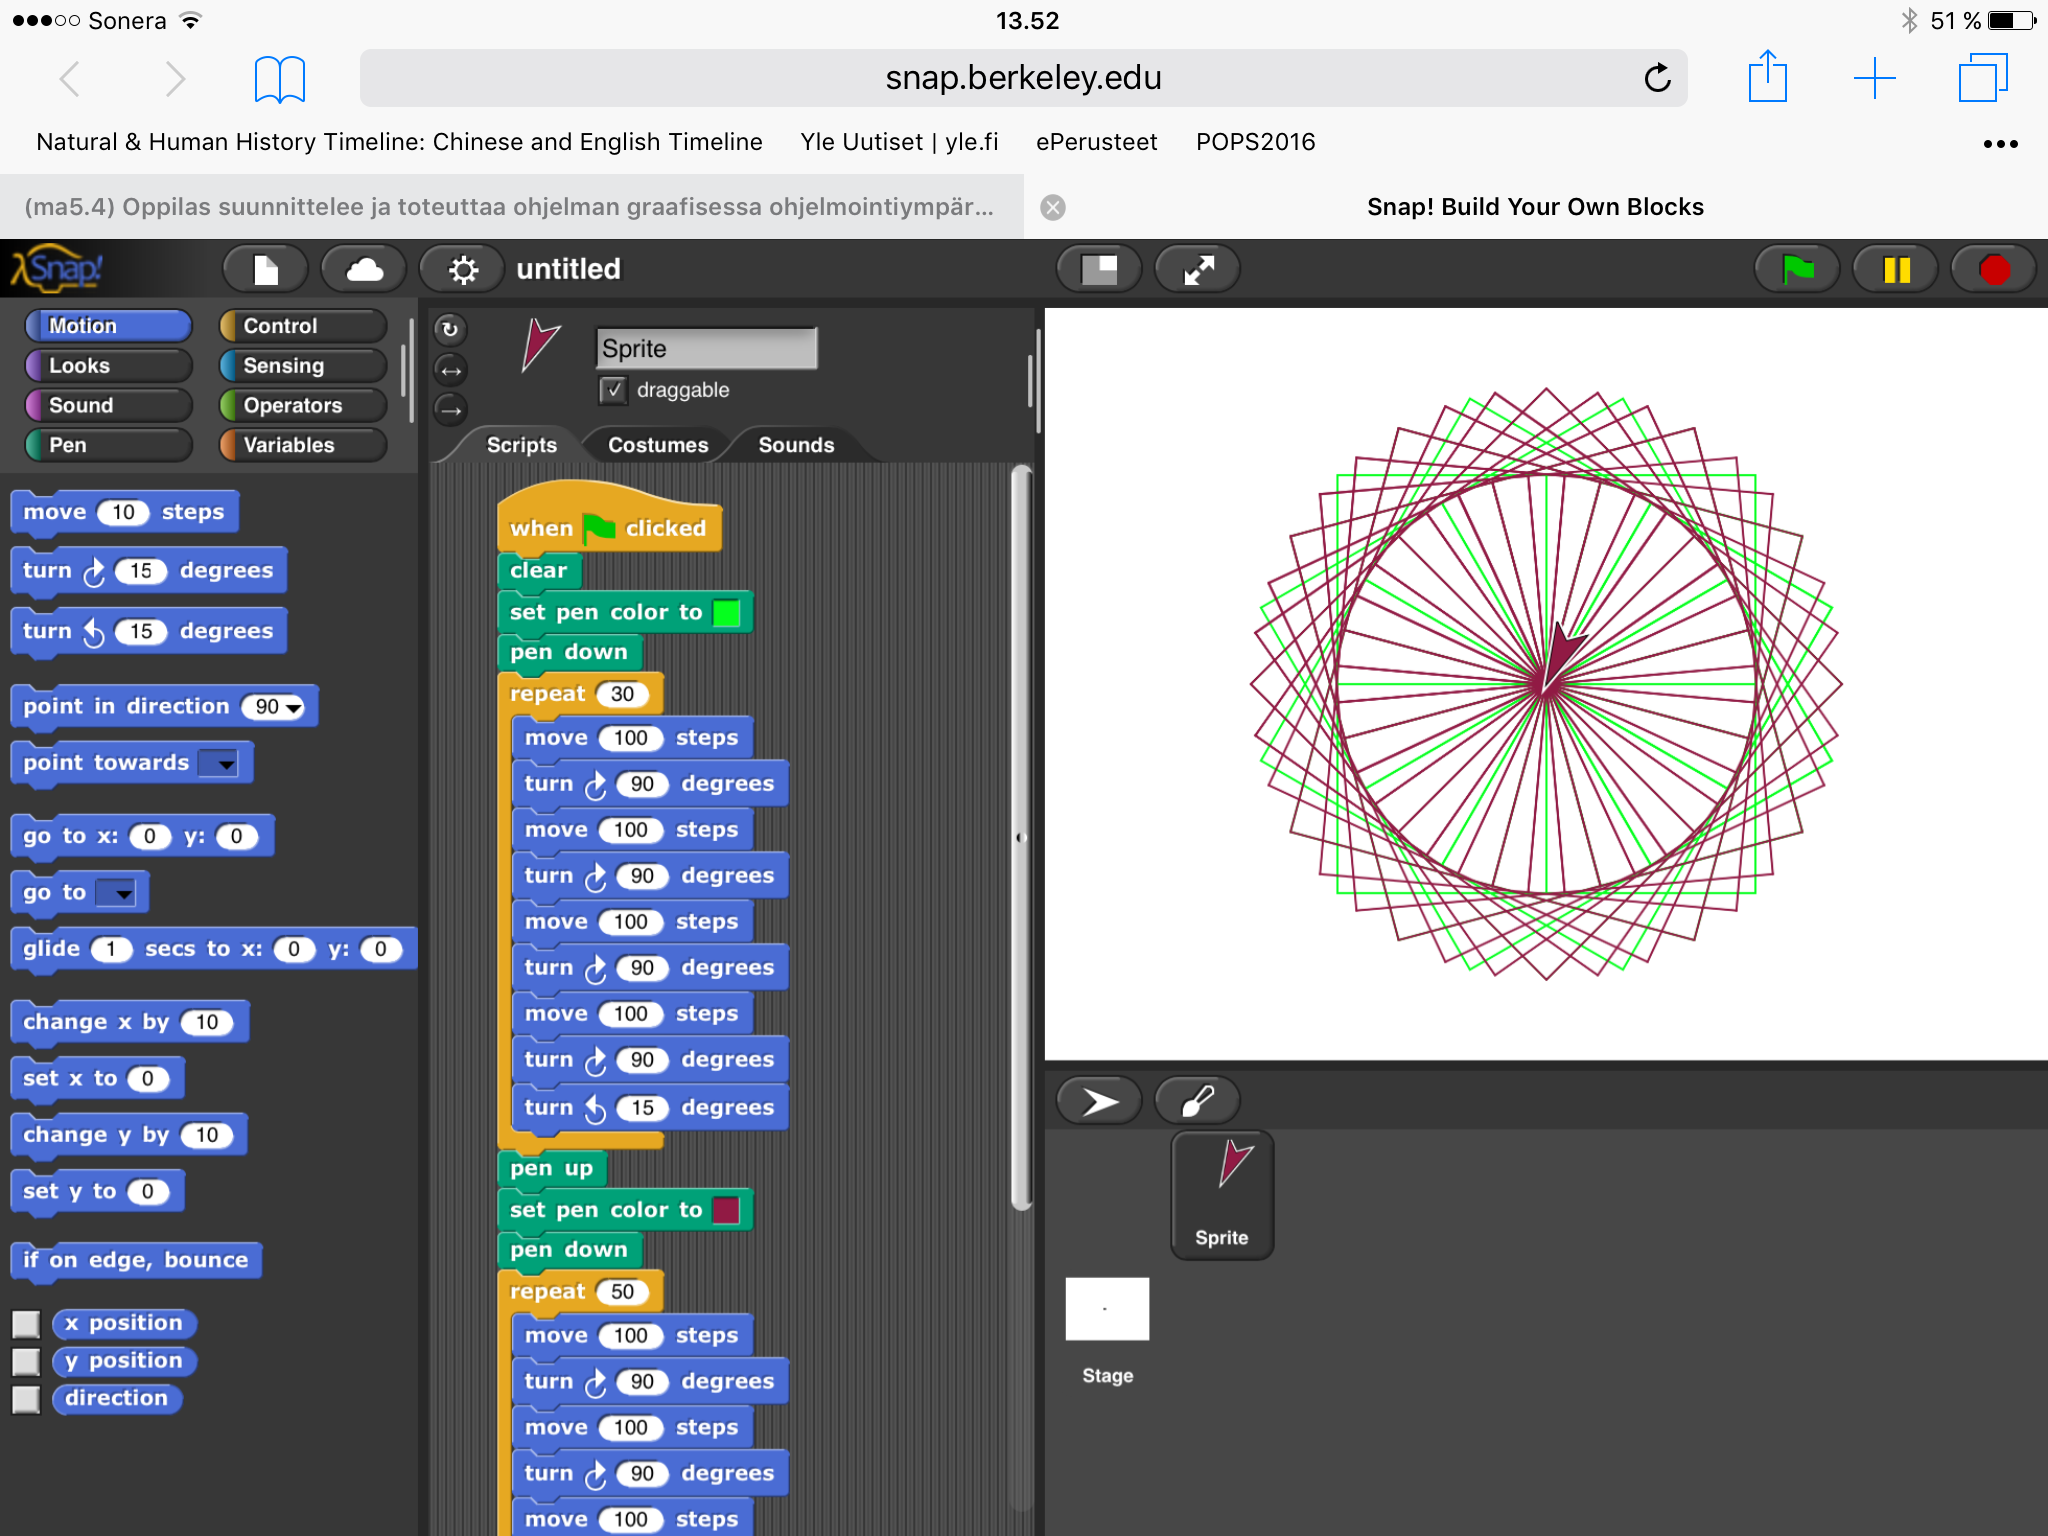The width and height of the screenshot is (2048, 1536).
Task: Paint a new sprite with brush icon
Action: click(x=1197, y=1101)
